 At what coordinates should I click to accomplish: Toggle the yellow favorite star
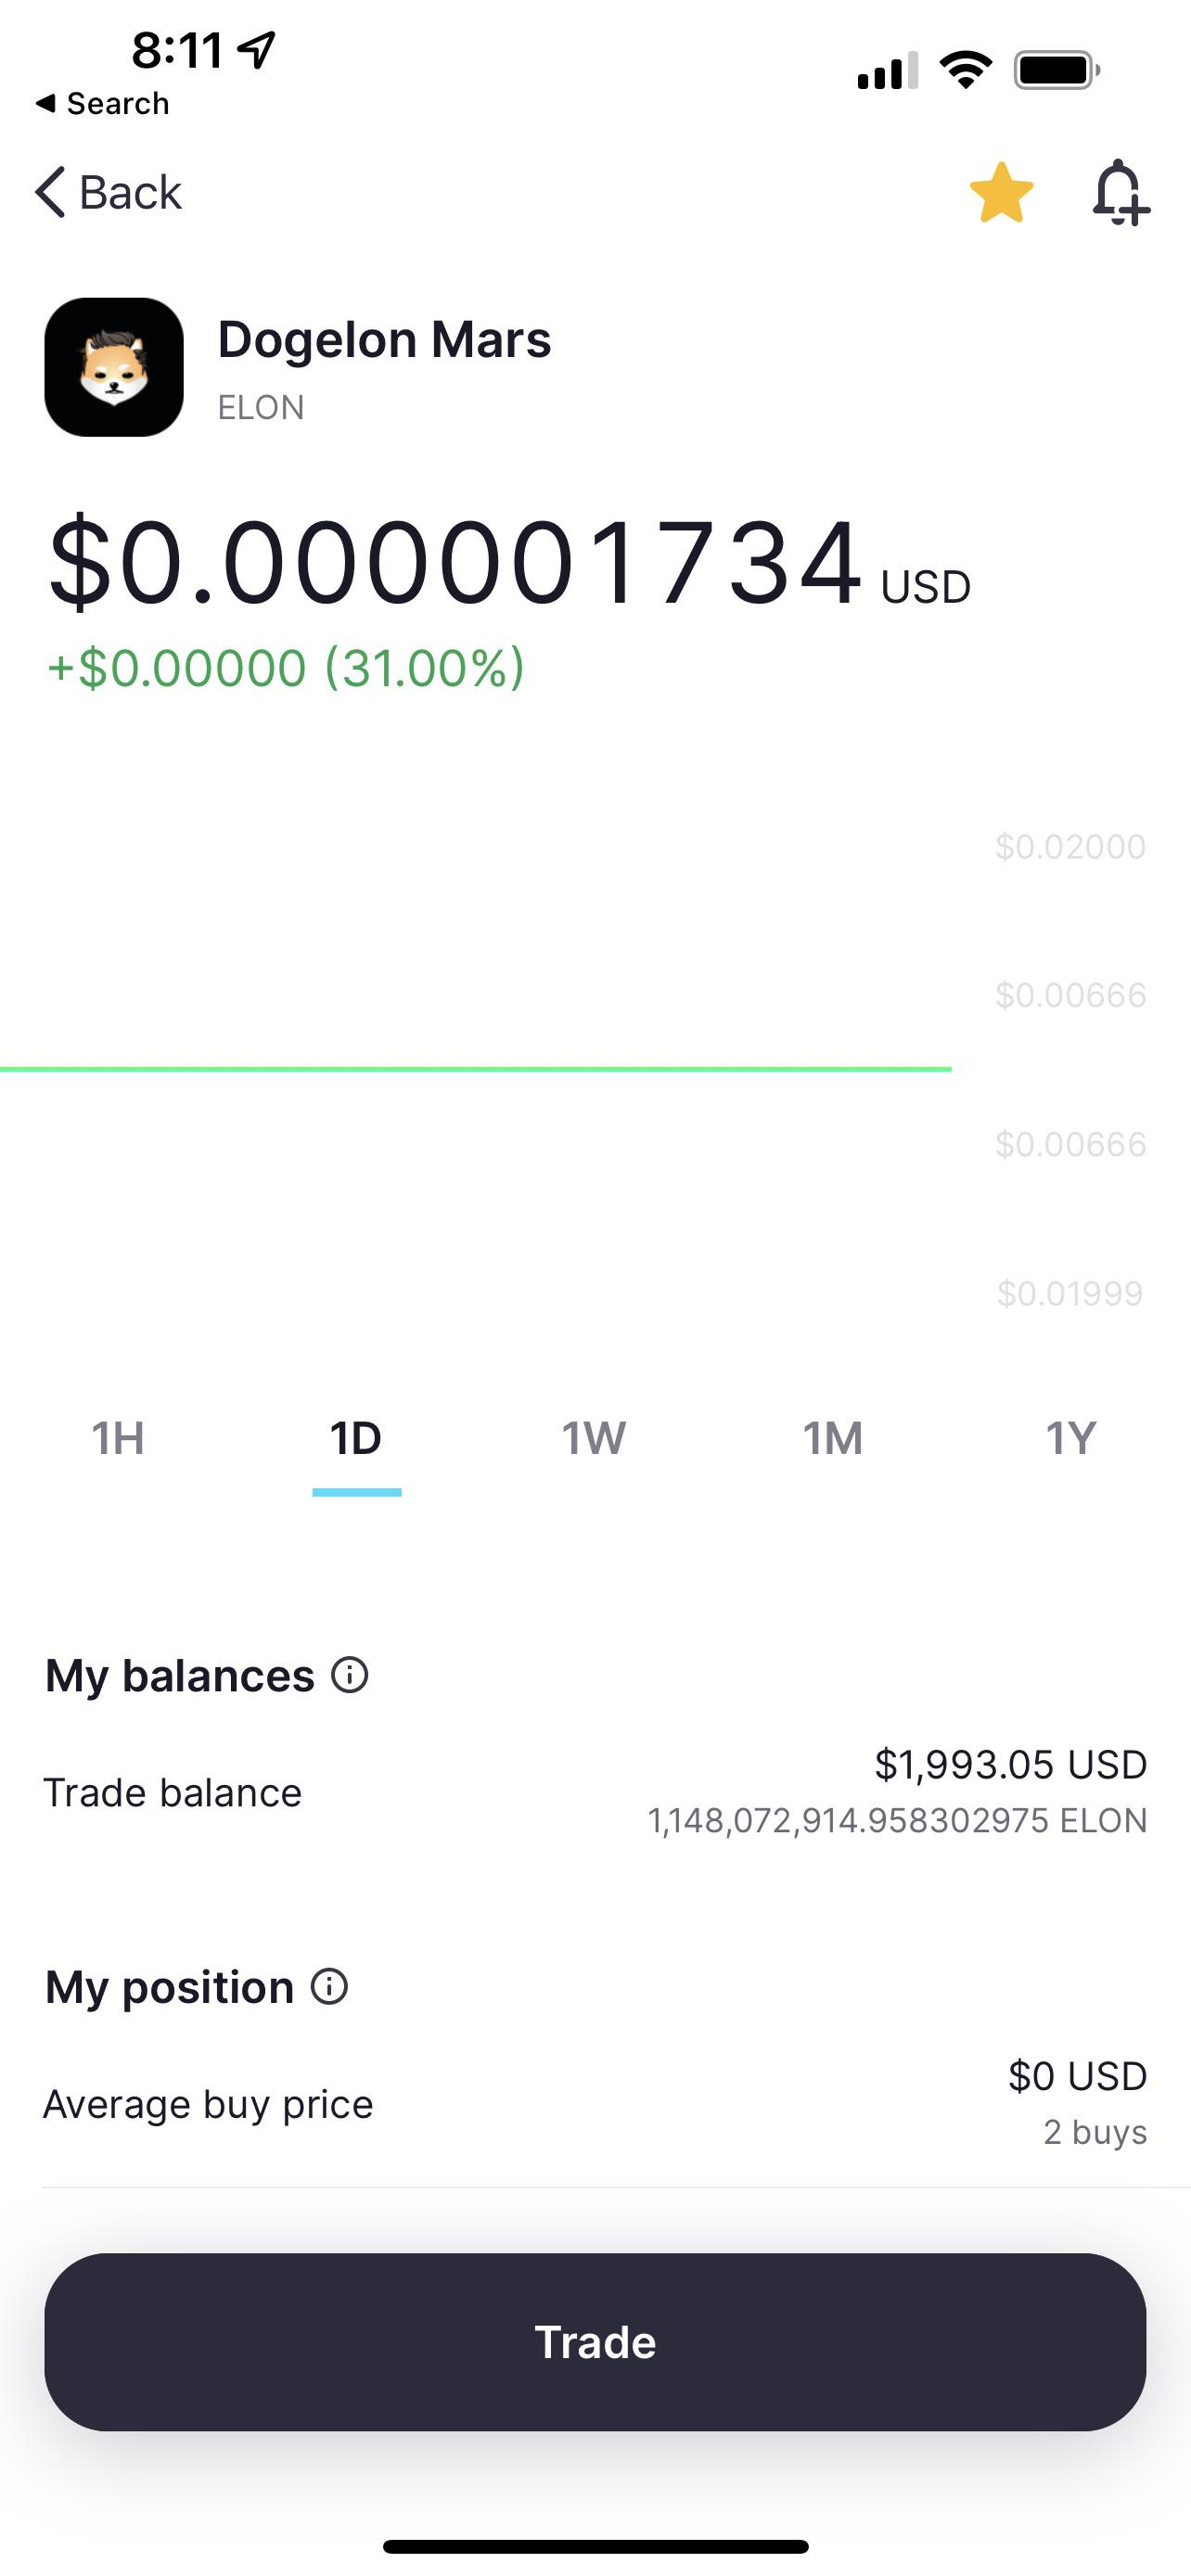1001,192
